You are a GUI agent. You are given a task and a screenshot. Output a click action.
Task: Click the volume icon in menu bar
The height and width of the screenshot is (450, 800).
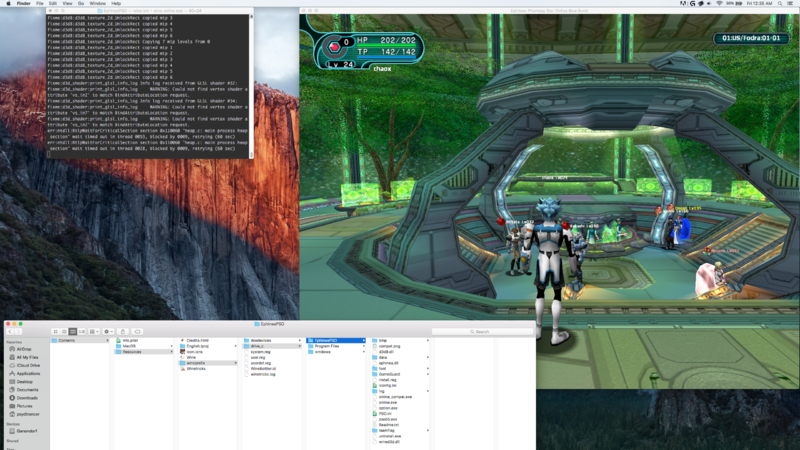(709, 3)
